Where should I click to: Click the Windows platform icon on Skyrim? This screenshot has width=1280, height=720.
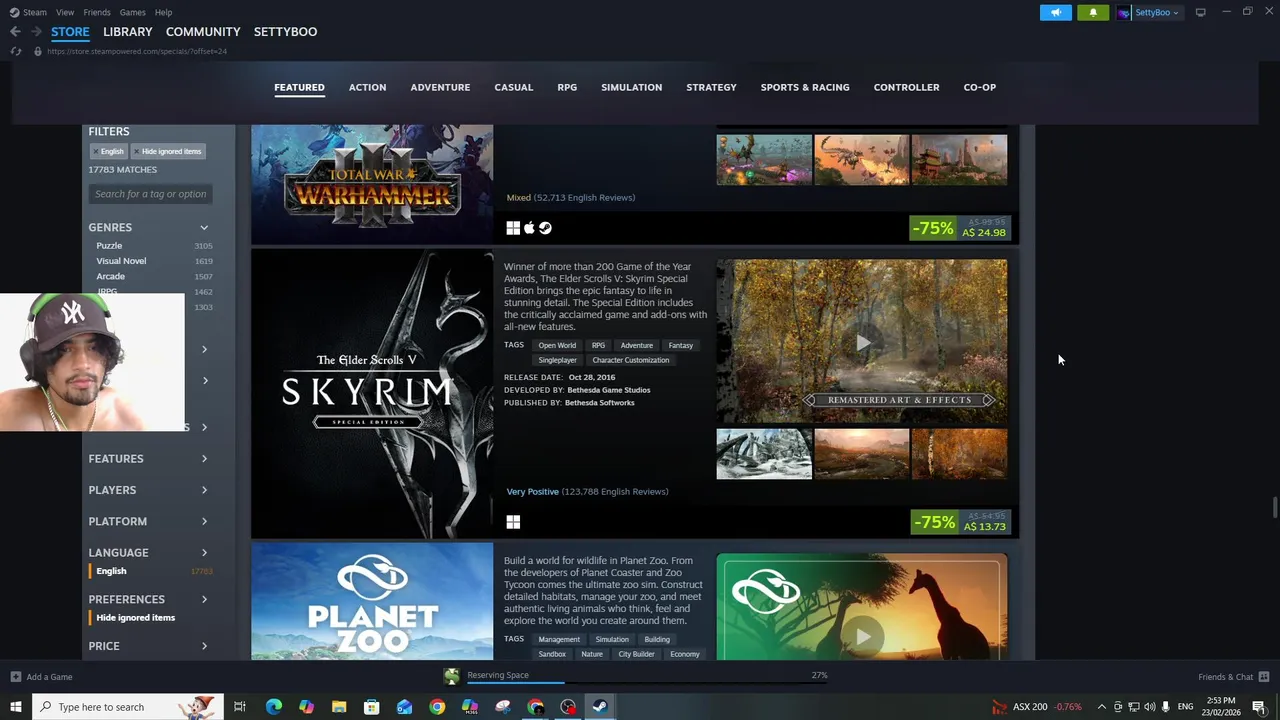(513, 522)
